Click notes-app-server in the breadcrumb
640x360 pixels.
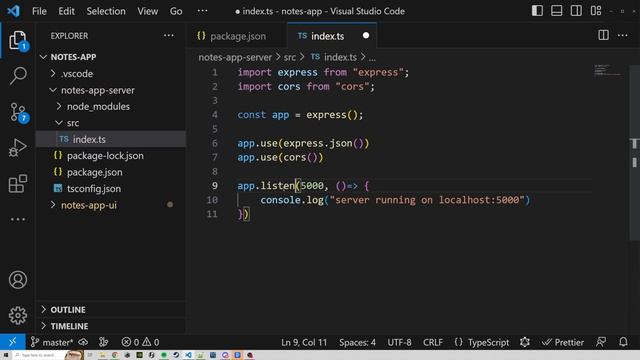click(x=235, y=57)
